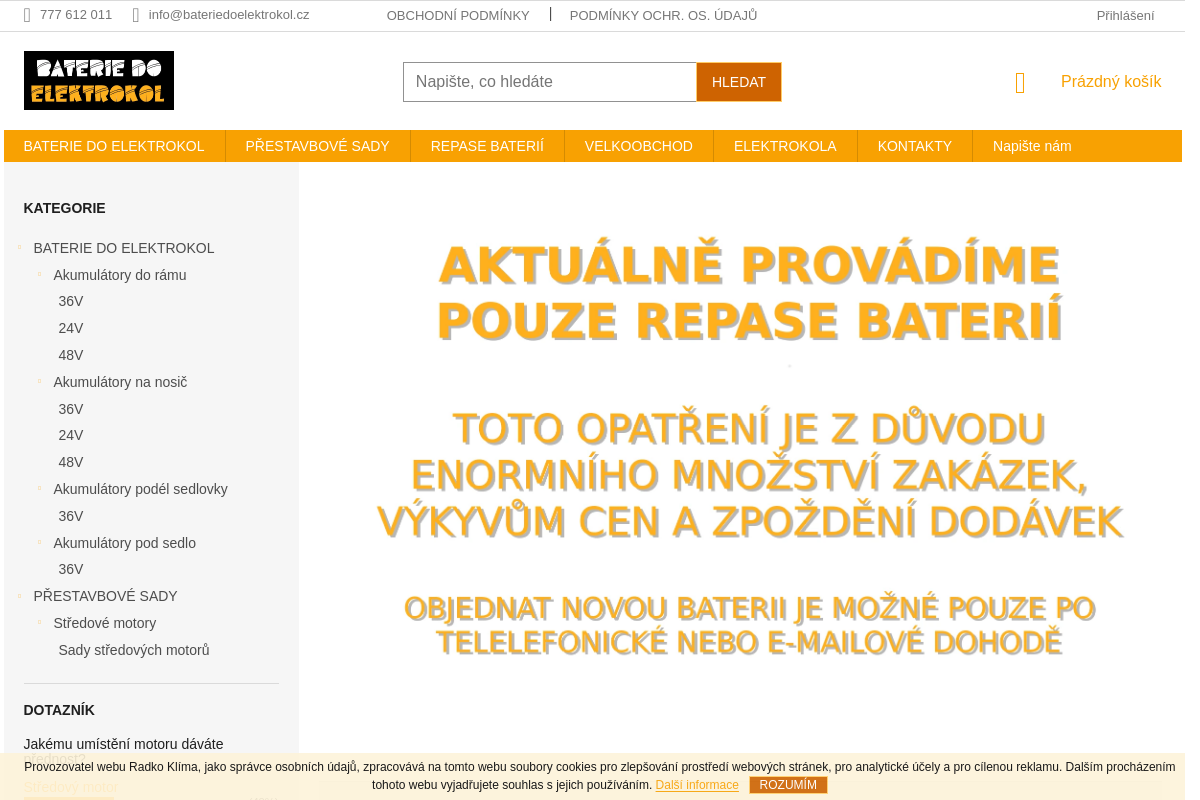Select the Akumulátory pod sedlo category
Screen dimensions: 1200x800
124,543
